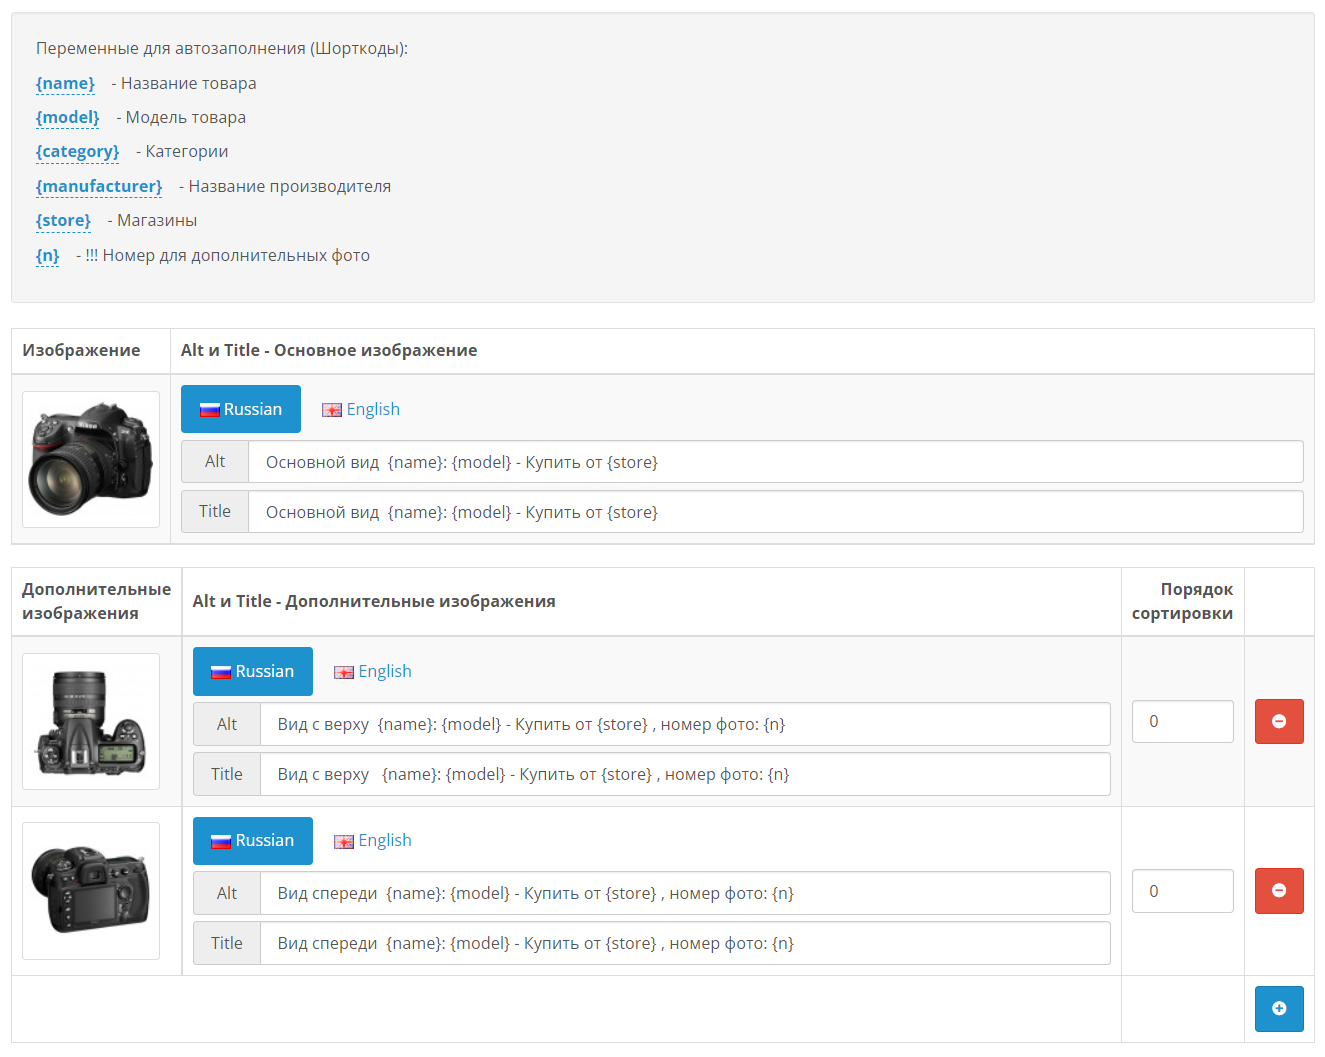Add a new additional image row
This screenshot has width=1325, height=1057.
pos(1278,1008)
